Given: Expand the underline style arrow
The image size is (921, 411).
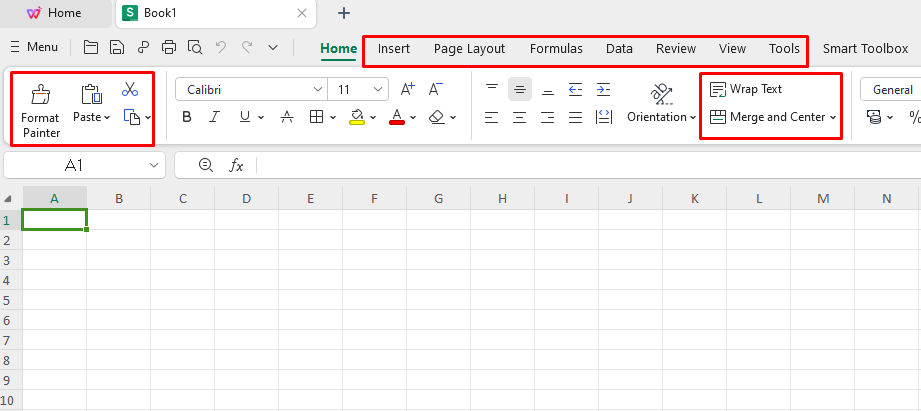Looking at the screenshot, I should (260, 117).
